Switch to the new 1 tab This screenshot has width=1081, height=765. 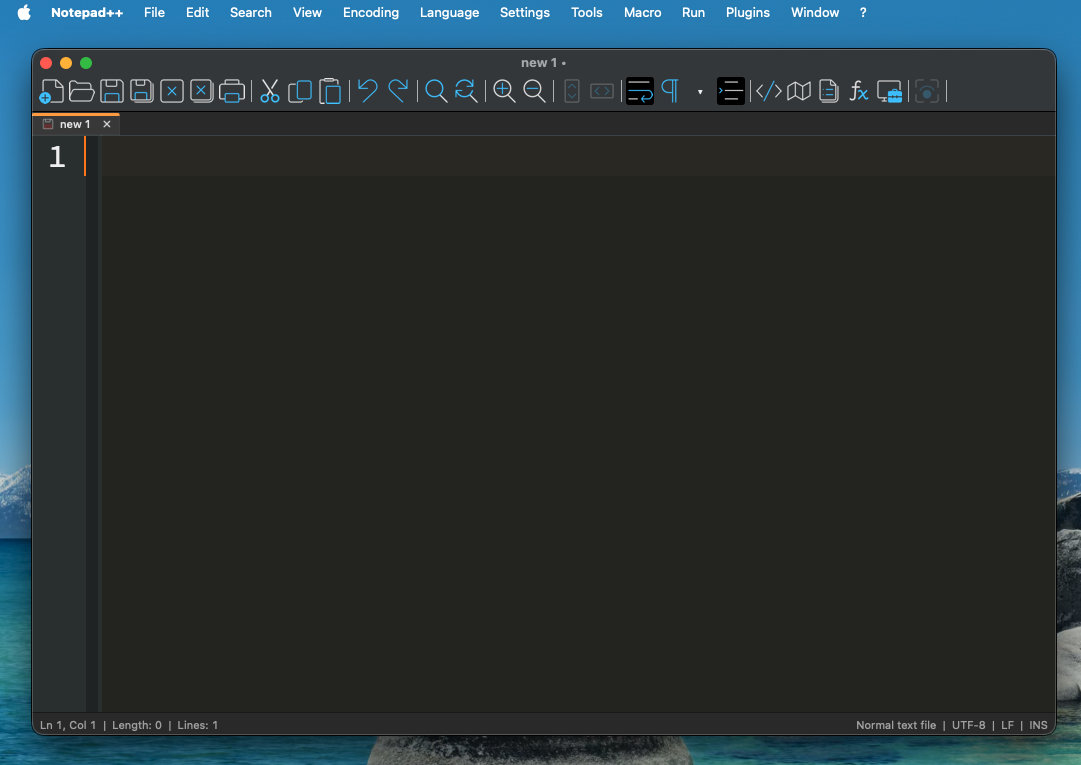(x=74, y=124)
